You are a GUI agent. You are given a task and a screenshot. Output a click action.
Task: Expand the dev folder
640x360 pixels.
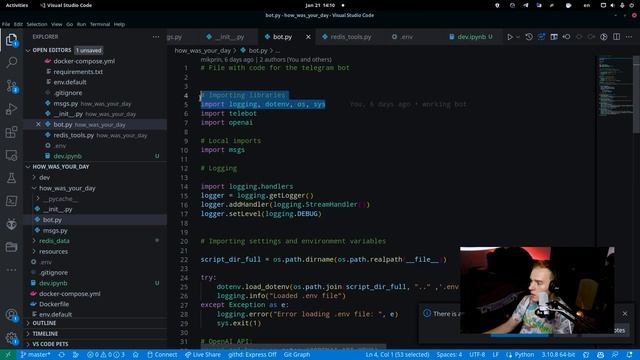point(34,178)
